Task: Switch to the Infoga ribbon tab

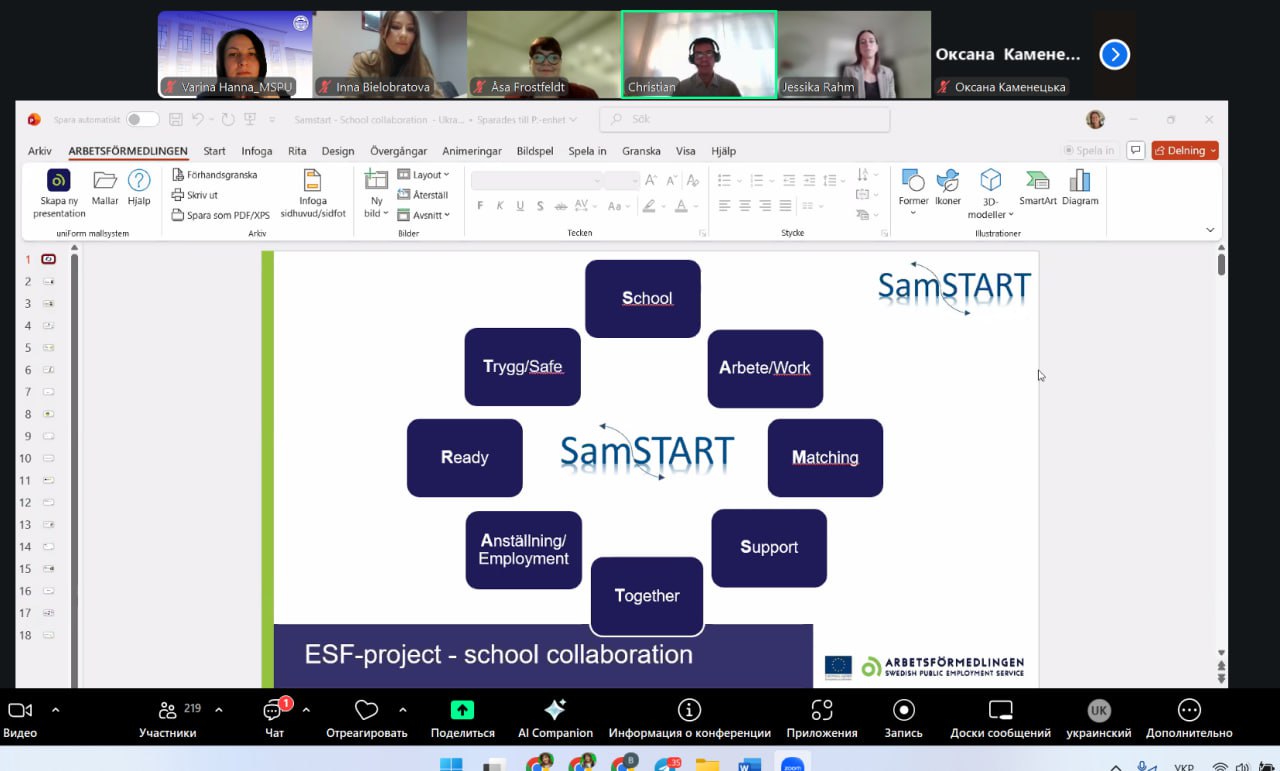Action: pos(257,151)
